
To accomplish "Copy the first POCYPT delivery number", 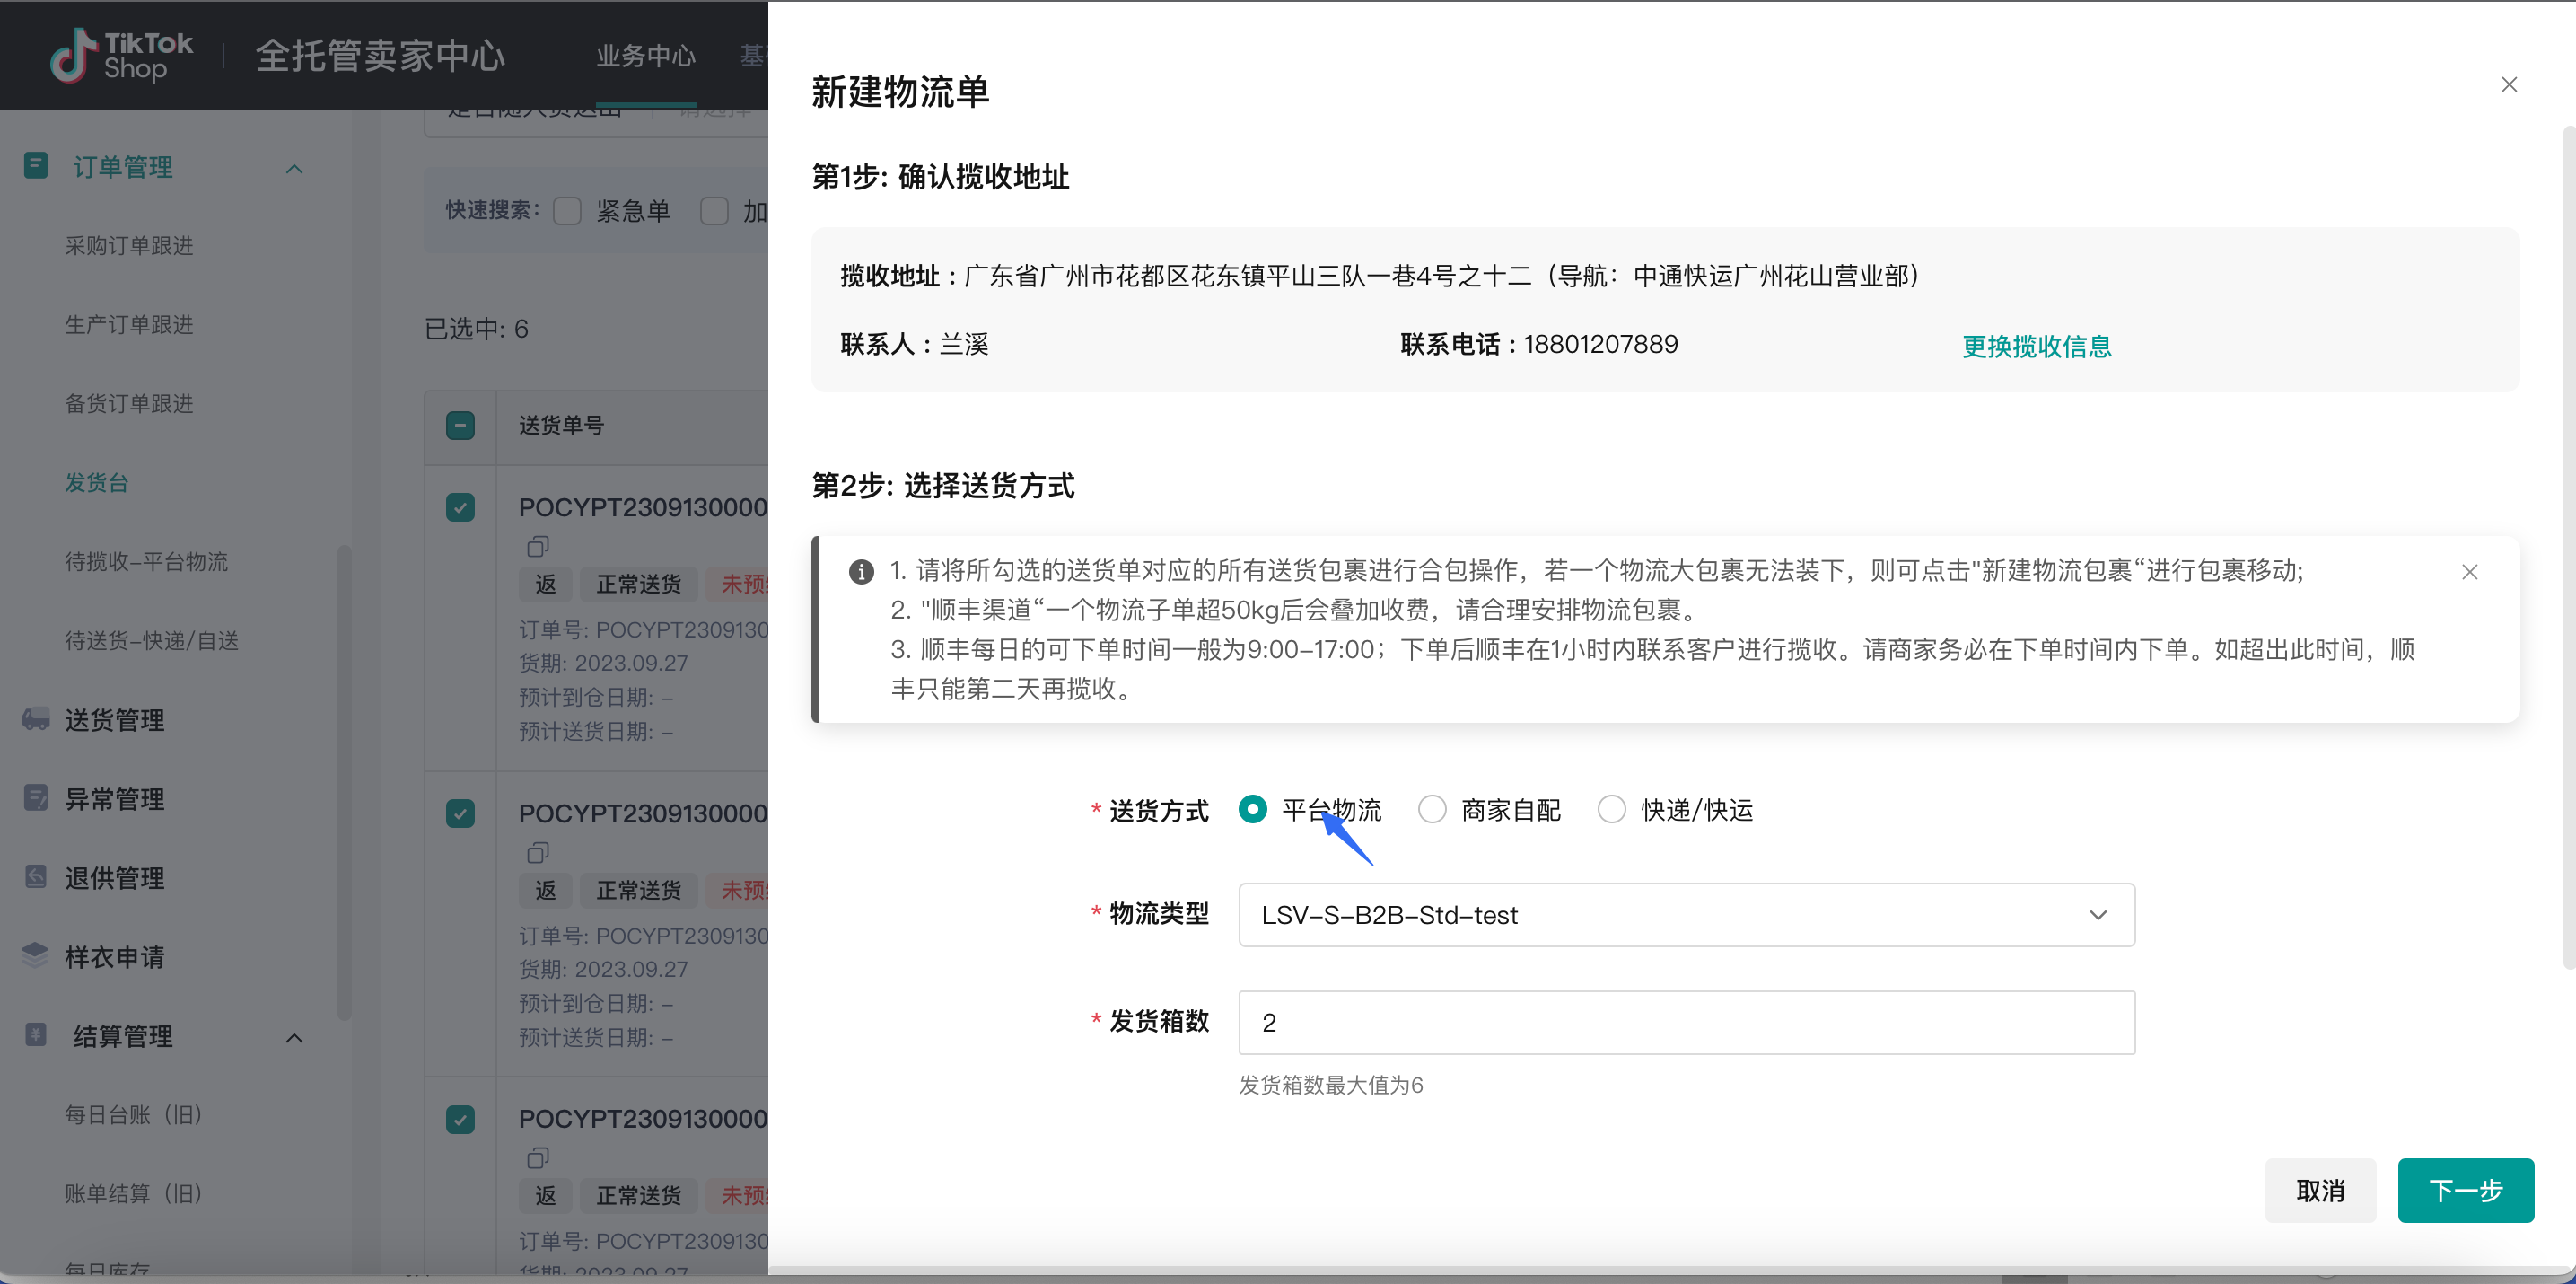I will coord(538,546).
